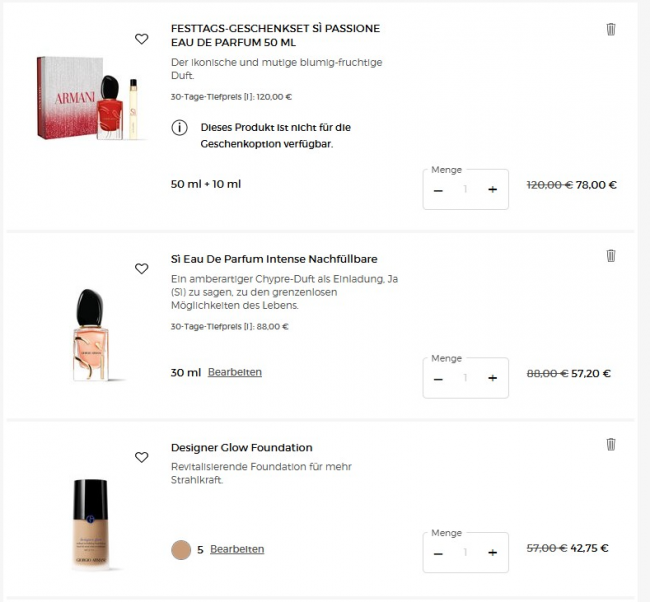Screen dimensions: 650x602
Task: Toggle wishlist heart for Sì Eau De Parfum Intense
Action: tap(141, 269)
